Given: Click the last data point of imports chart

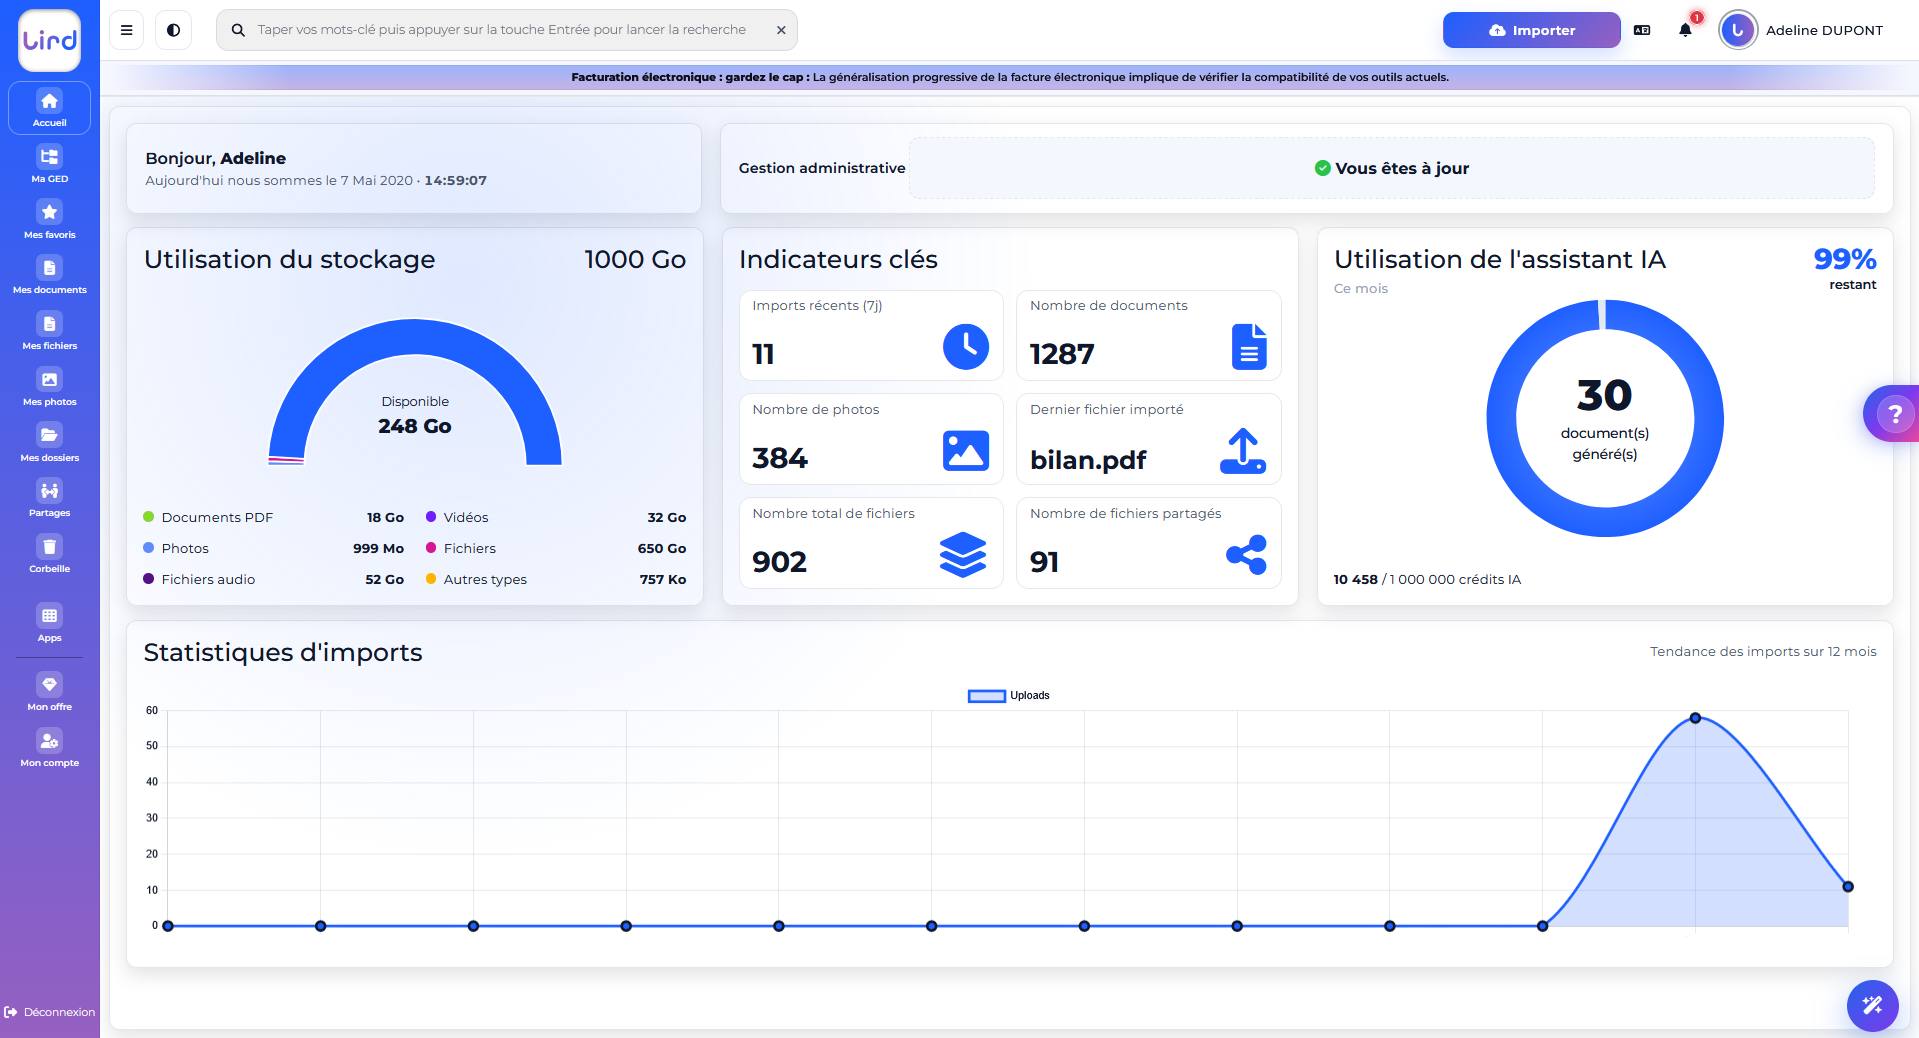Looking at the screenshot, I should (1848, 887).
